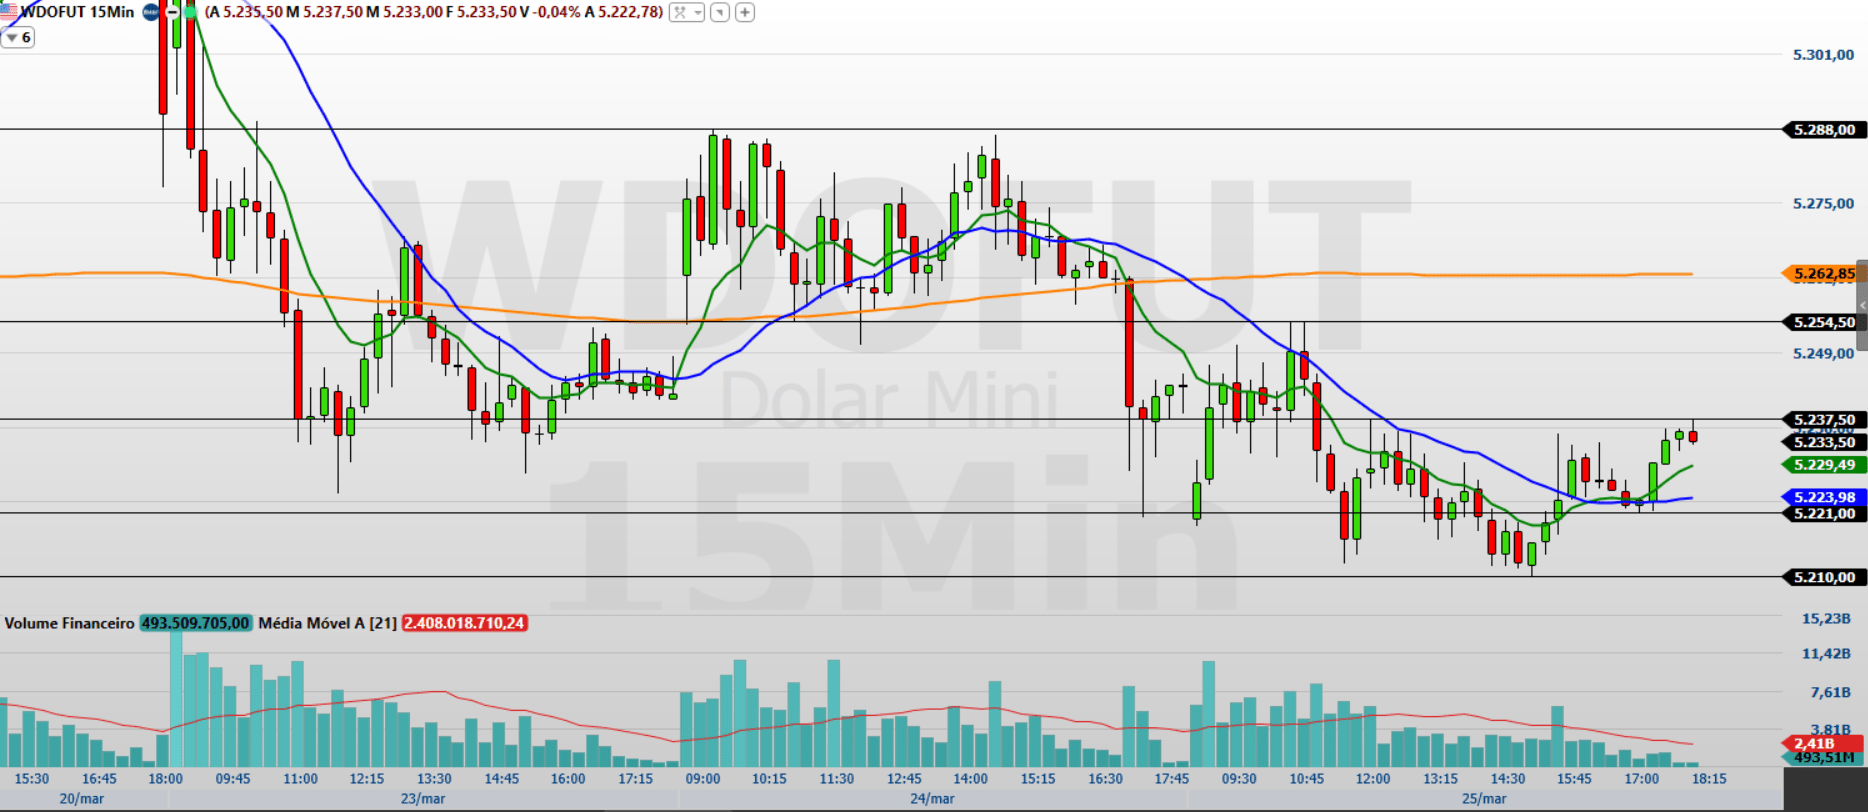1868x812 pixels.
Task: Click the blue round icon after 15Min
Action: point(151,12)
